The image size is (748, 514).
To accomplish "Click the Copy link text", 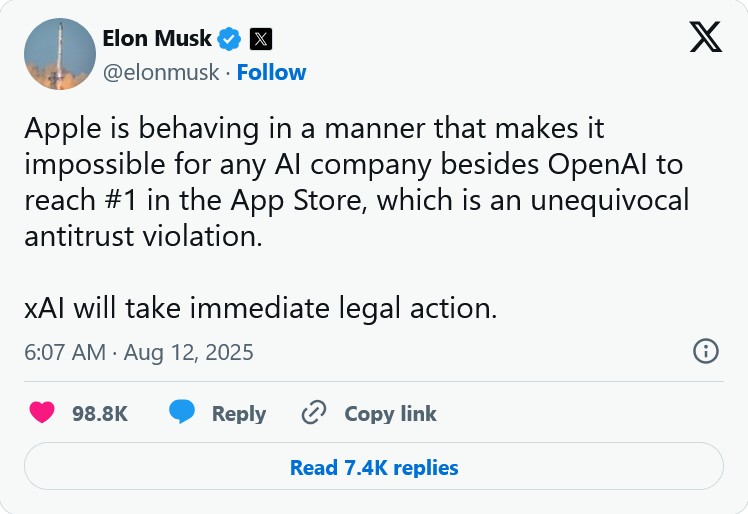I will 390,414.
